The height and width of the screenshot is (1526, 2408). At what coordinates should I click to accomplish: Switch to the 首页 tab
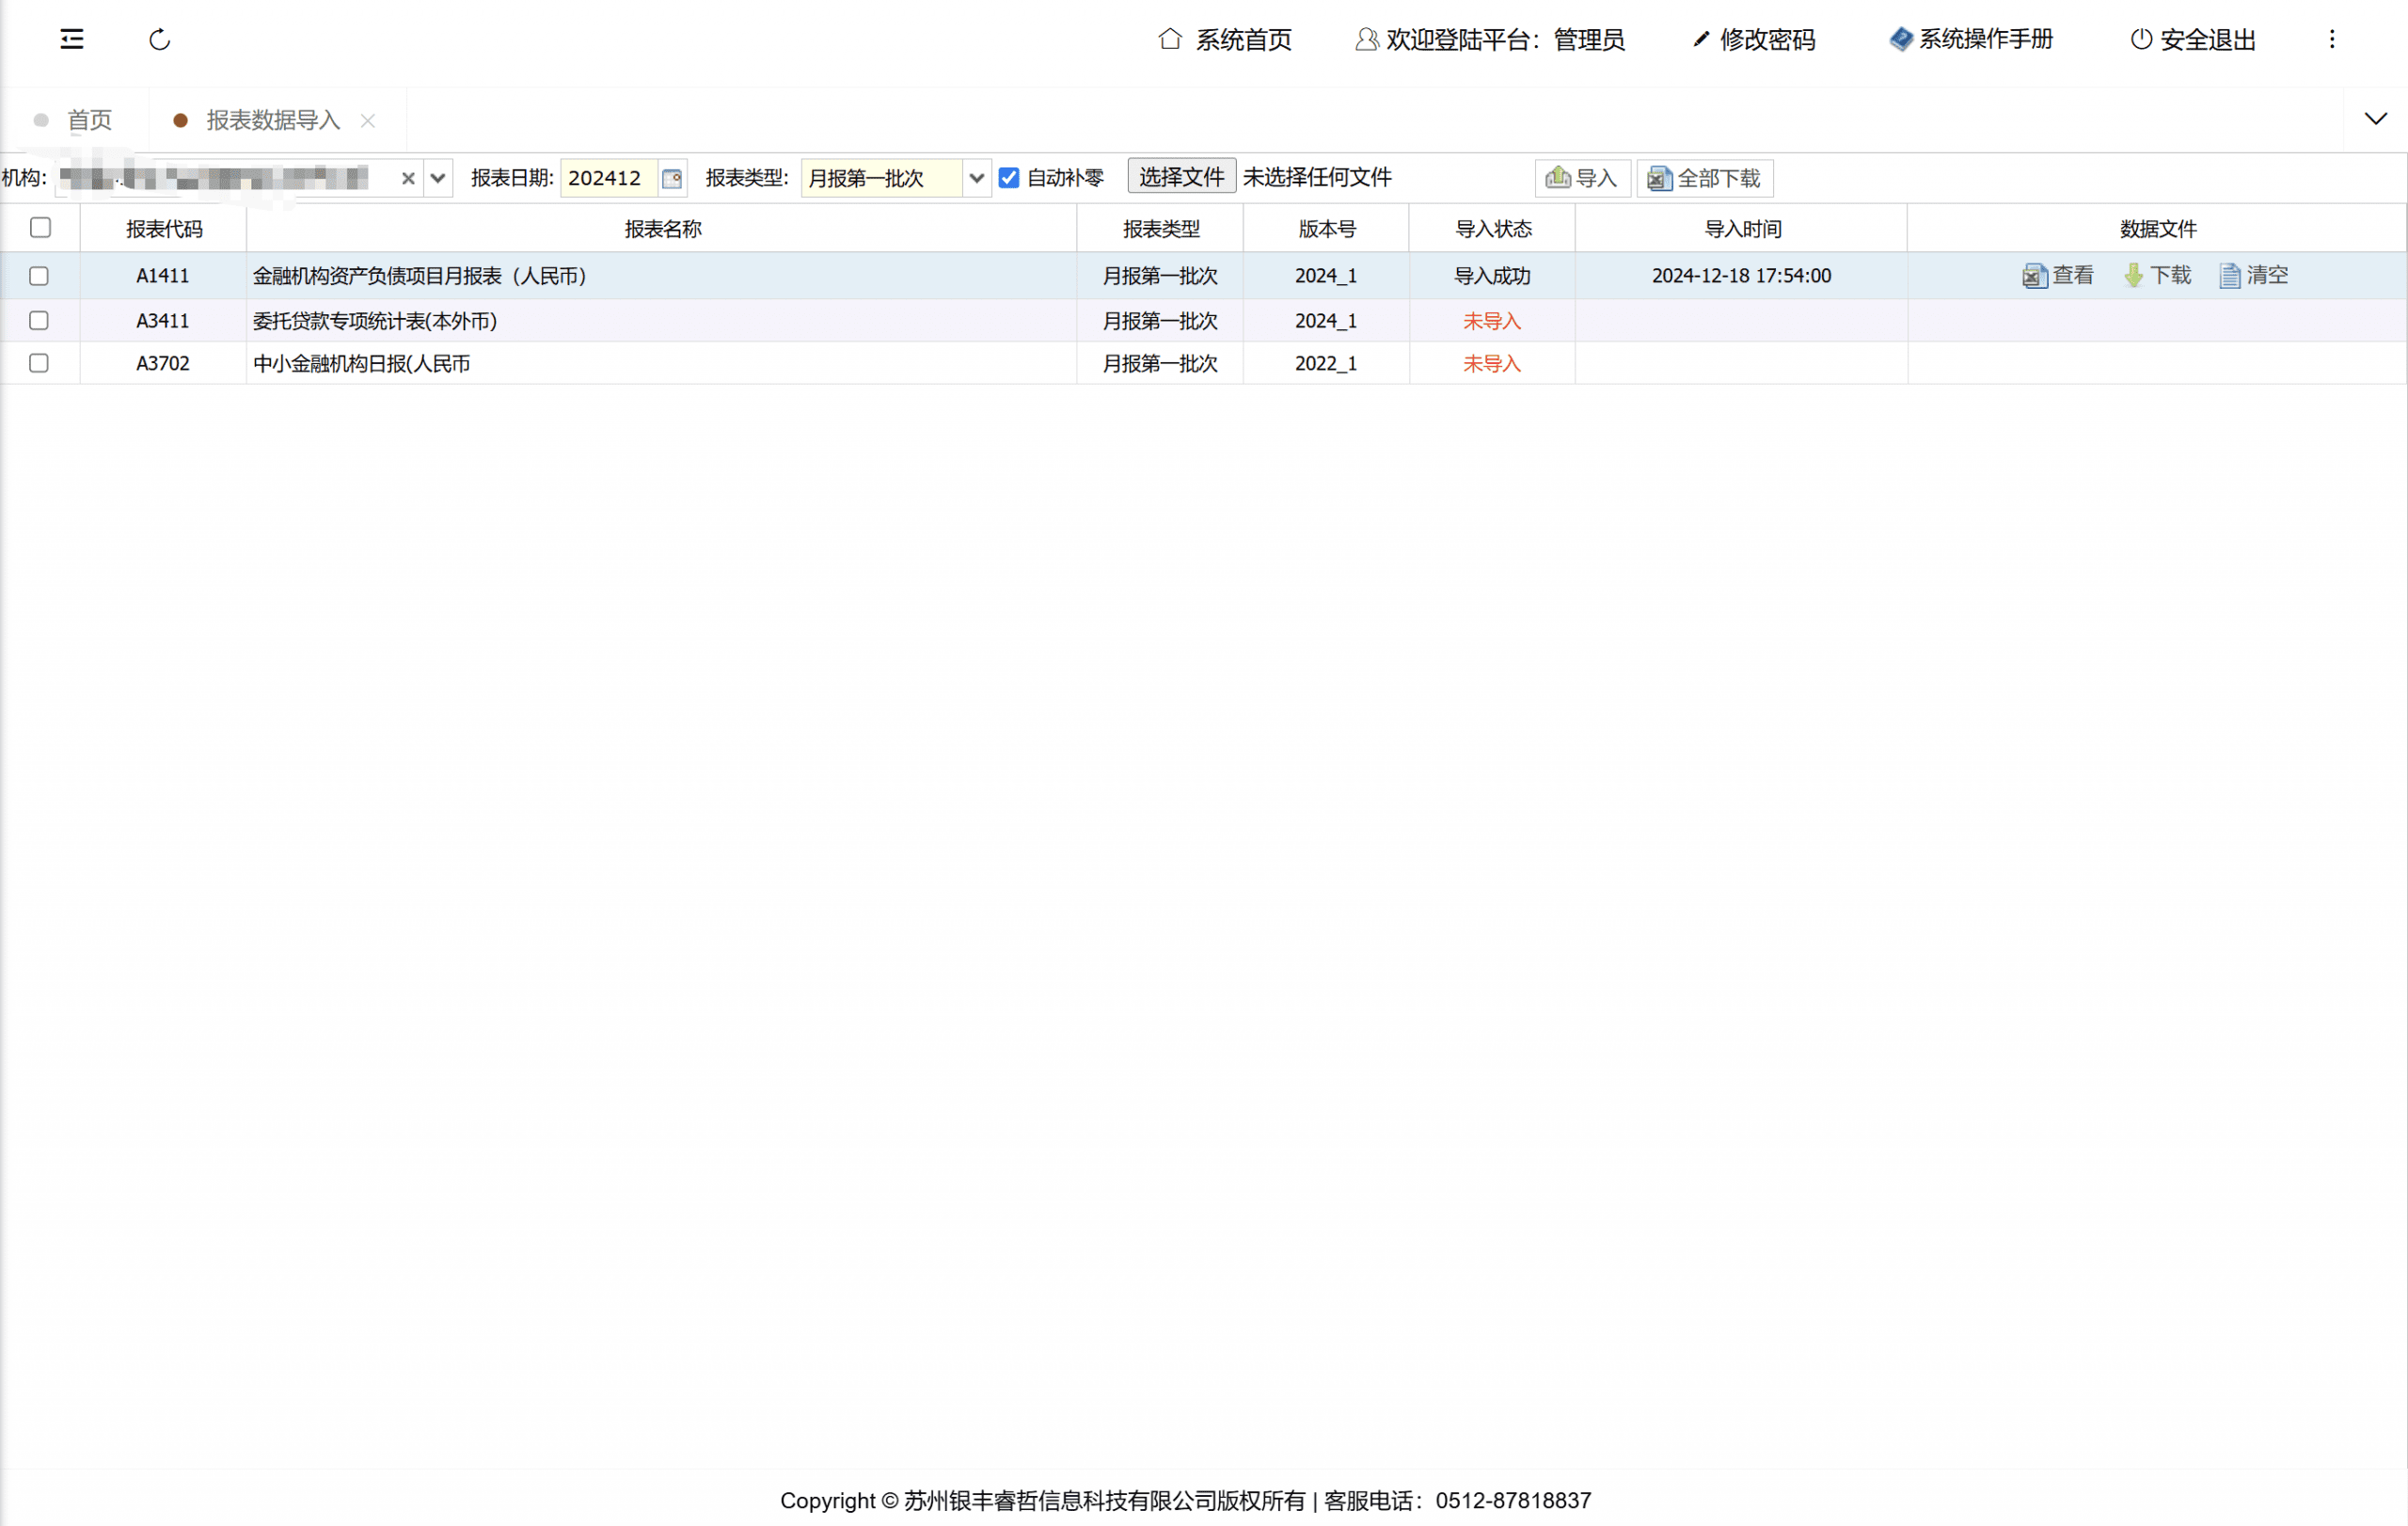[x=88, y=120]
